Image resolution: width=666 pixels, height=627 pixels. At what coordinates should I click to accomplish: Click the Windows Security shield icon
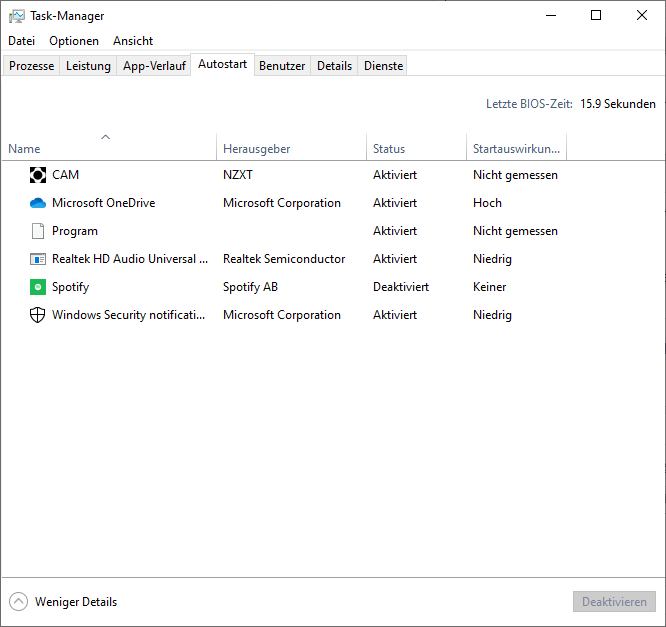pyautogui.click(x=37, y=315)
